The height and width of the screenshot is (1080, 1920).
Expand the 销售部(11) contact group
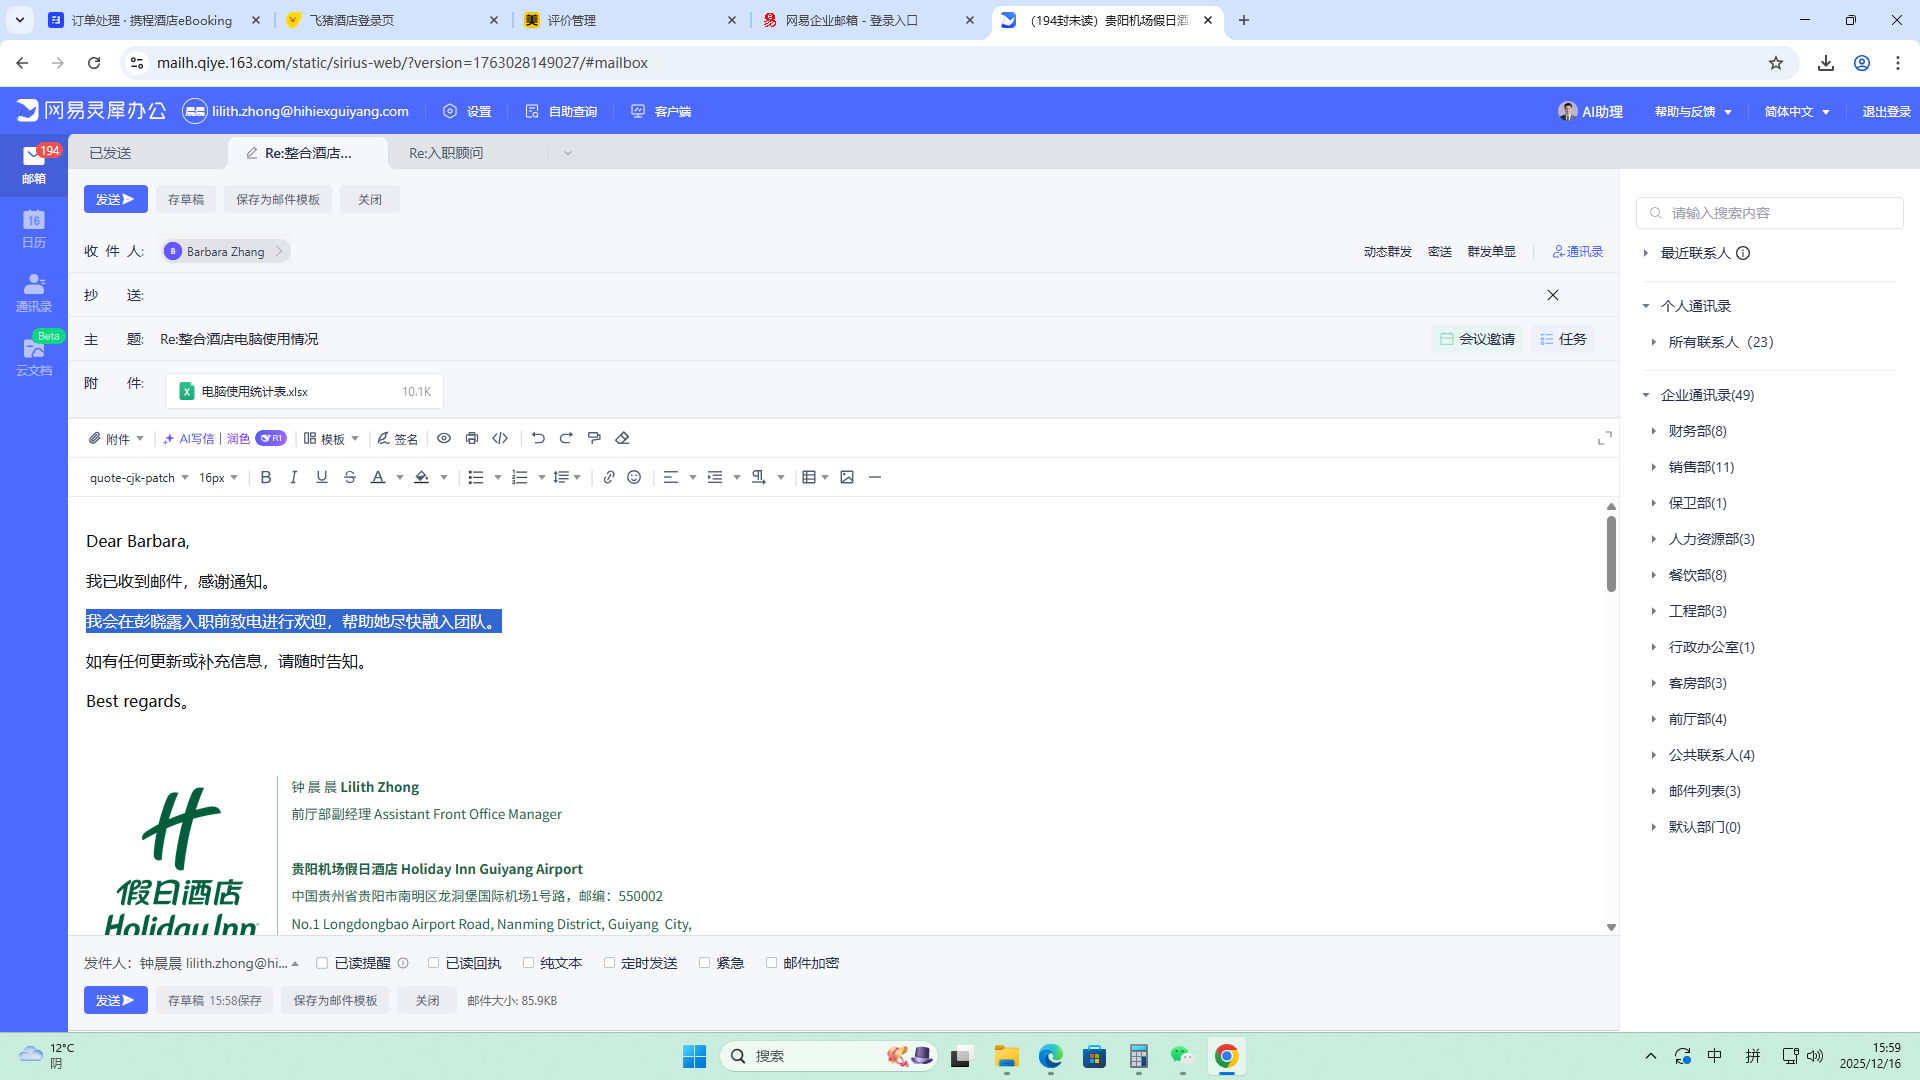click(1701, 467)
